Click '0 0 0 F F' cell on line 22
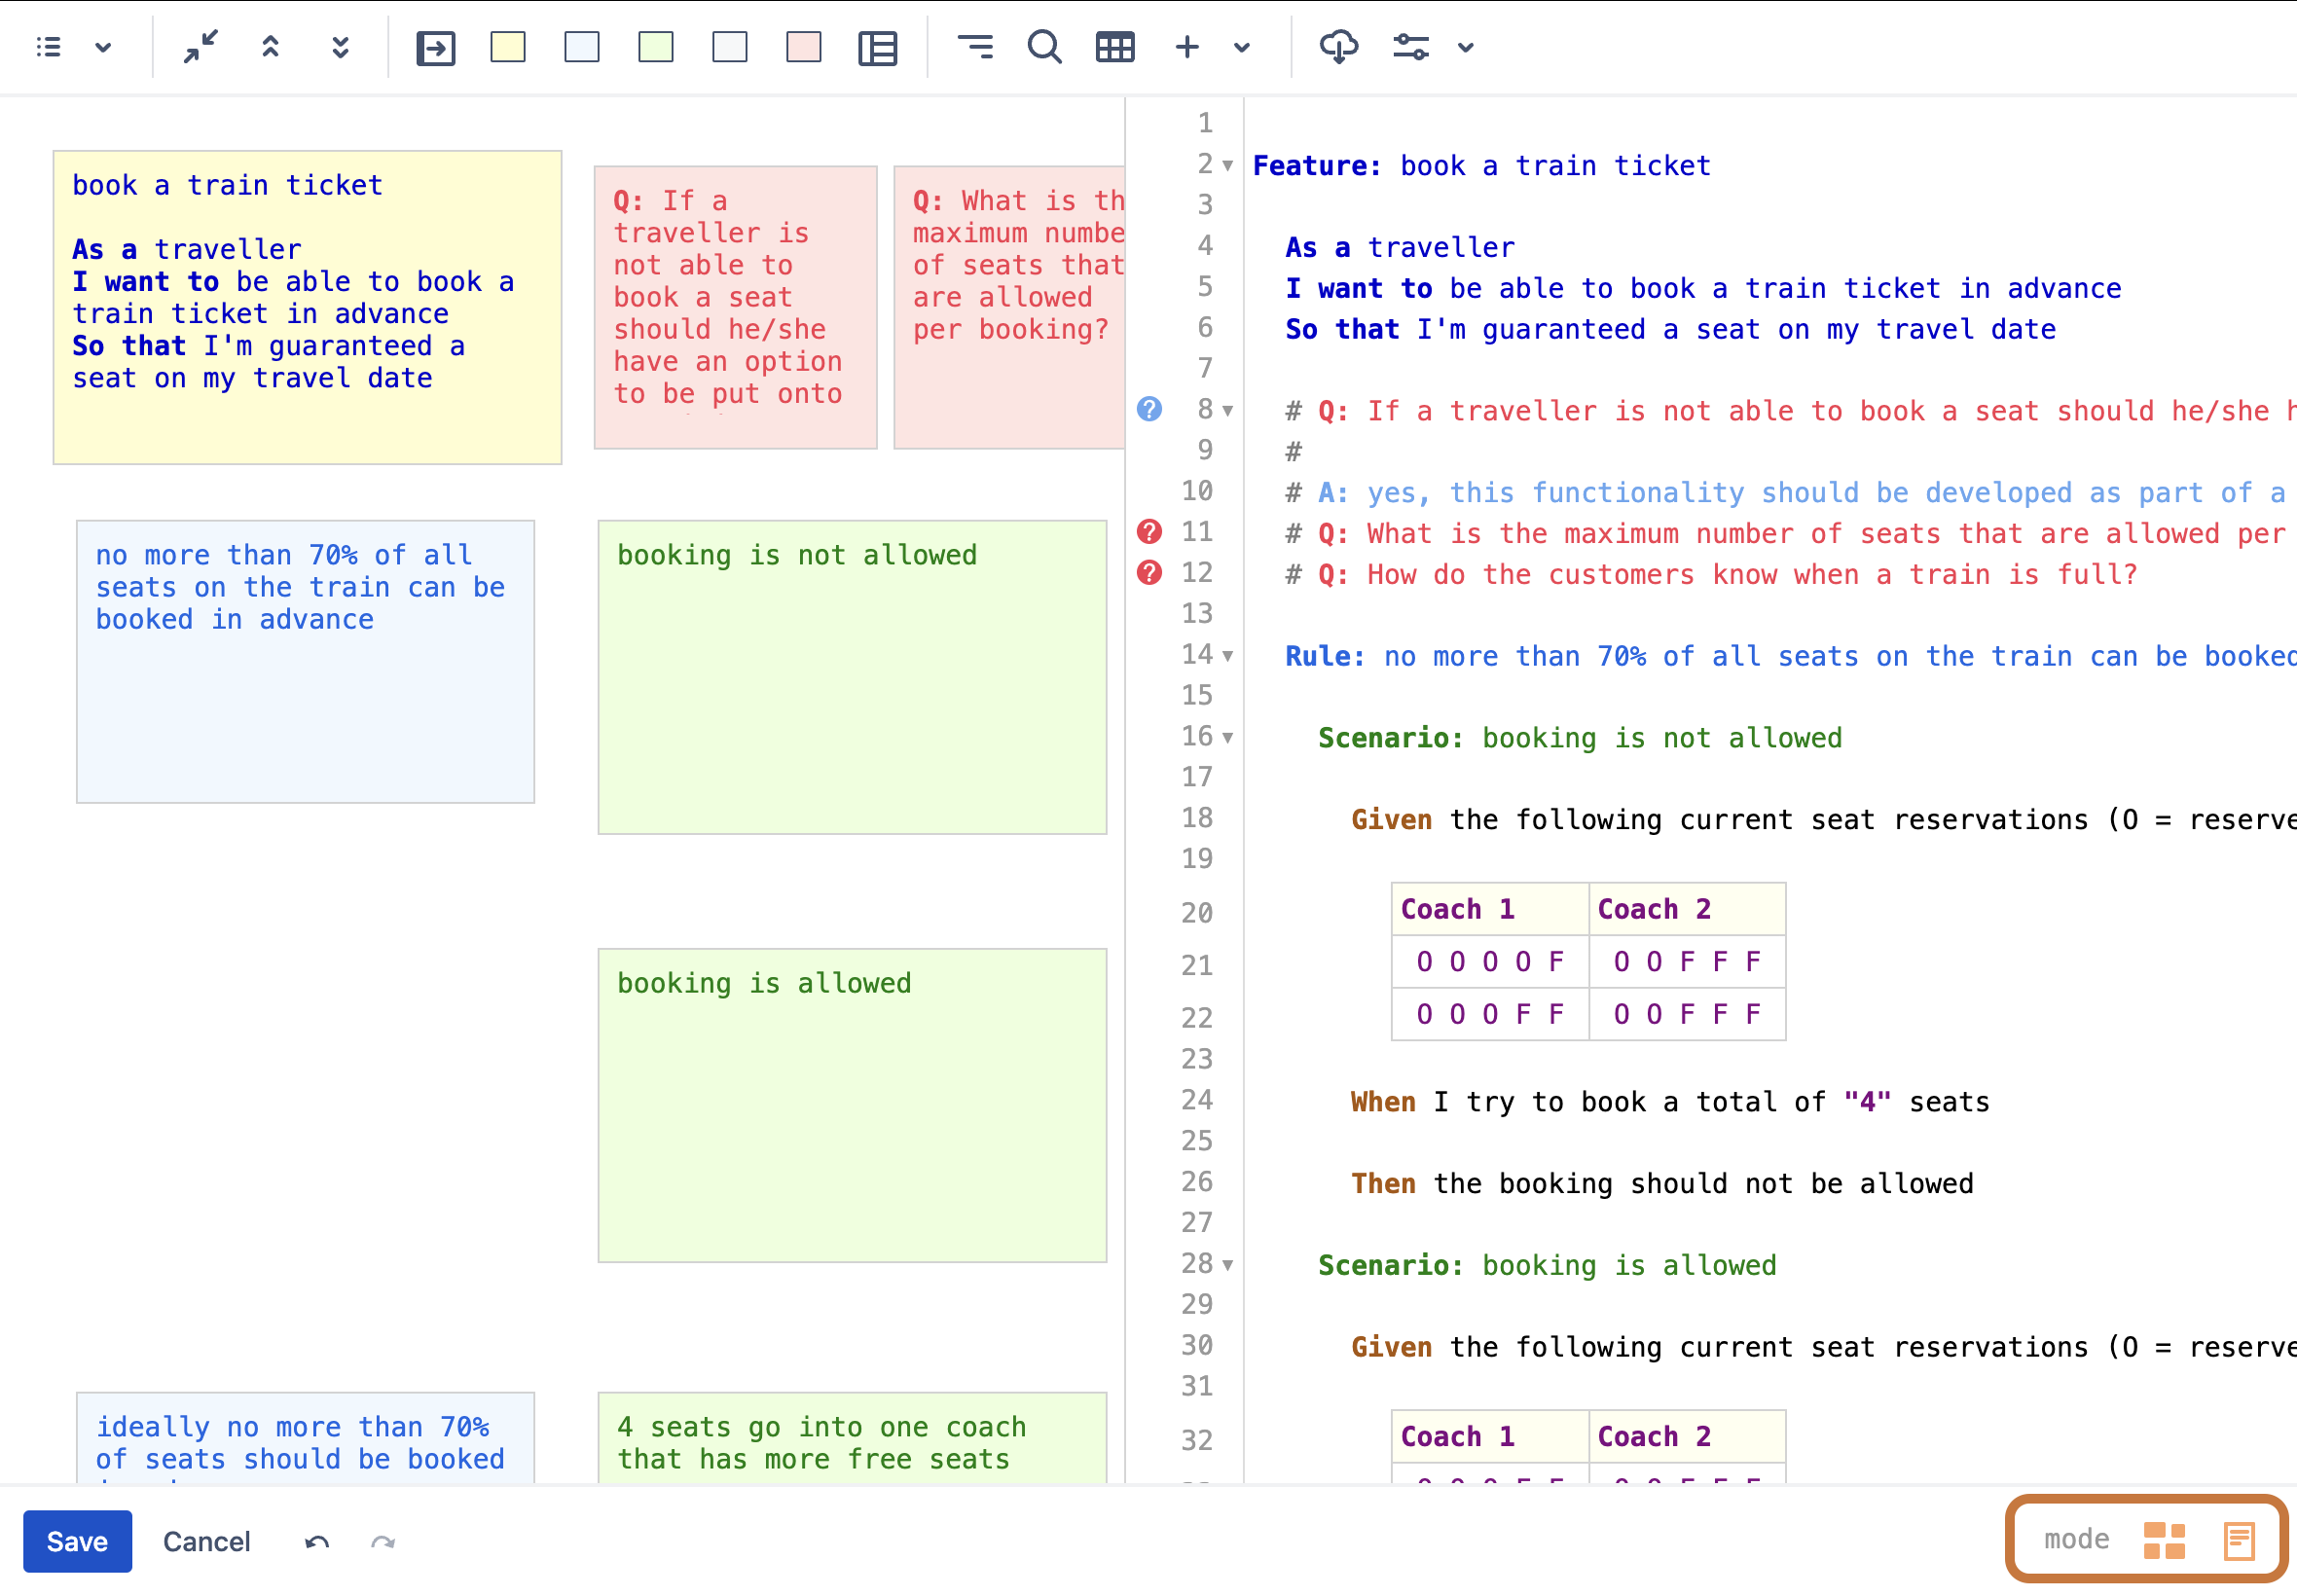 [x=1490, y=1014]
